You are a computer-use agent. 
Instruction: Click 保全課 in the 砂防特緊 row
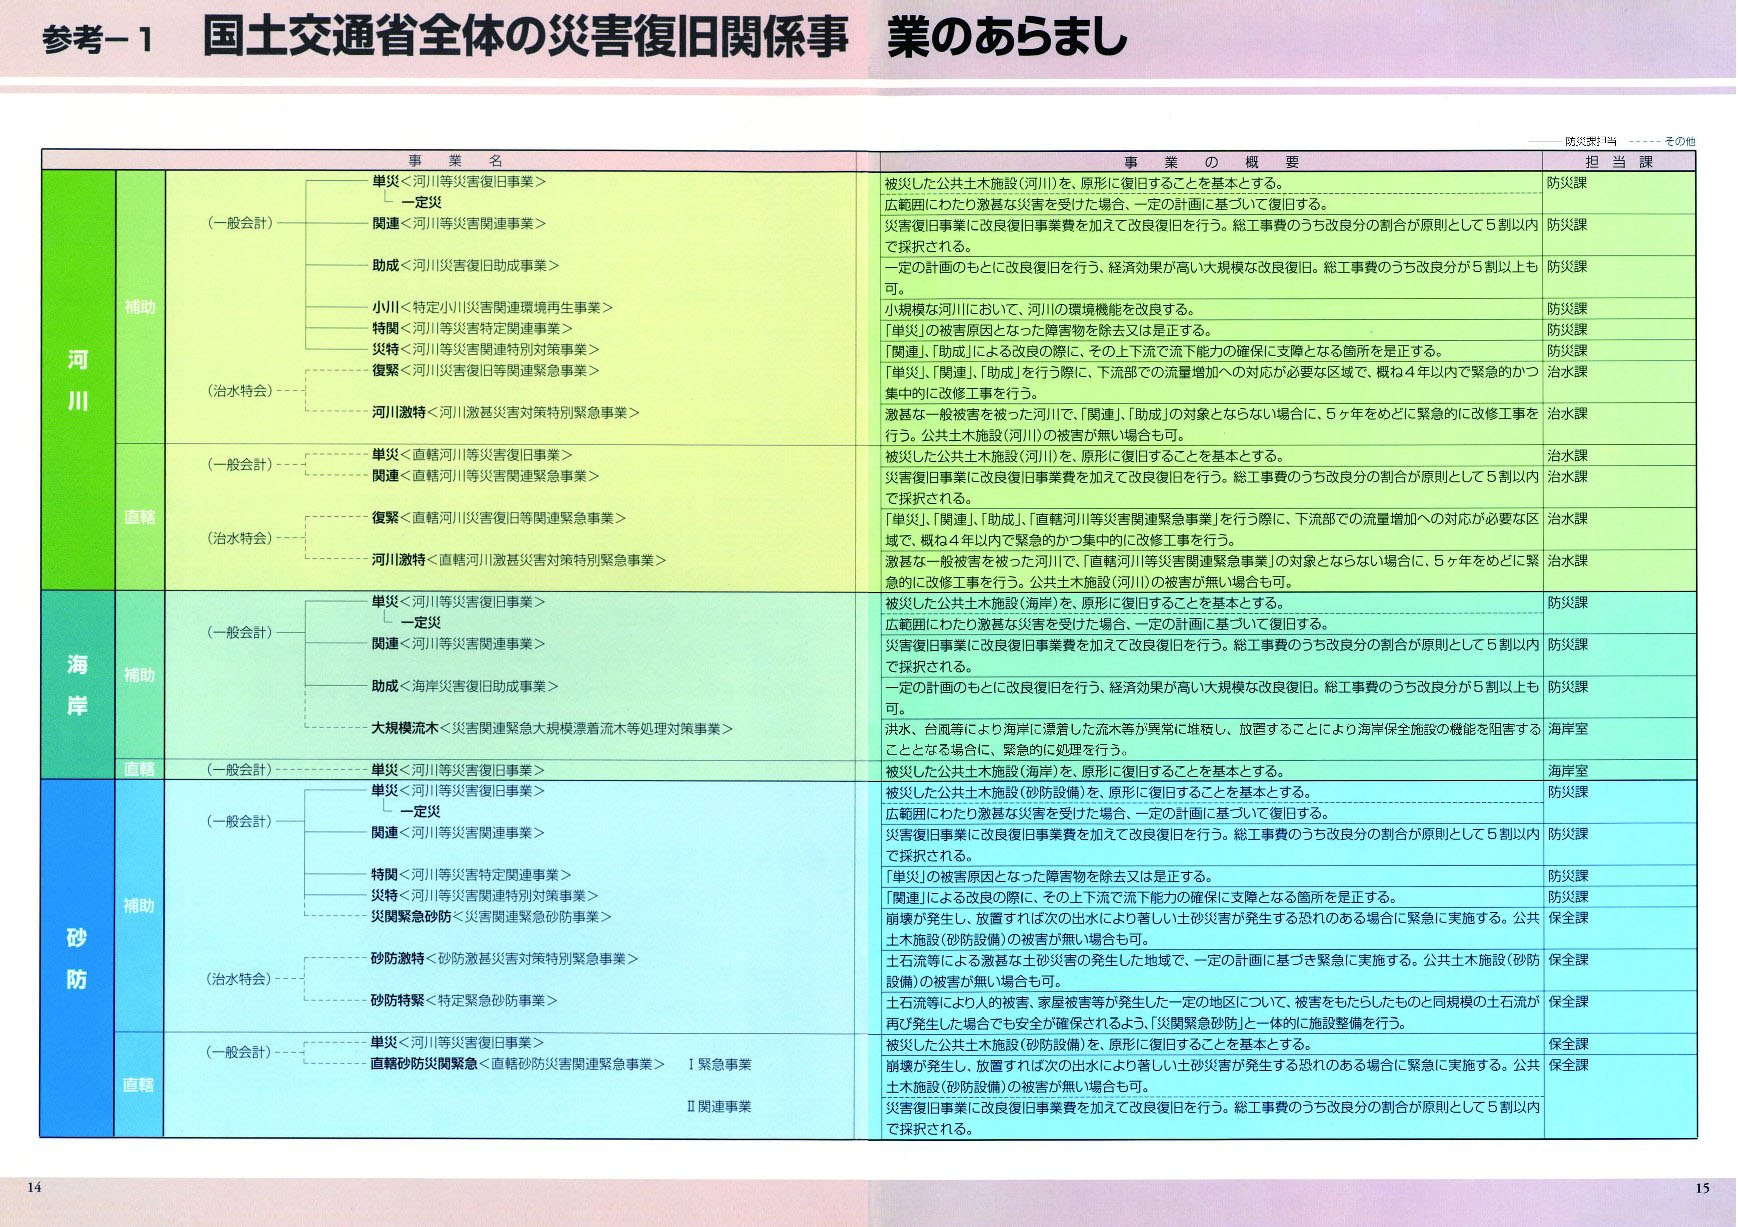1568,1001
